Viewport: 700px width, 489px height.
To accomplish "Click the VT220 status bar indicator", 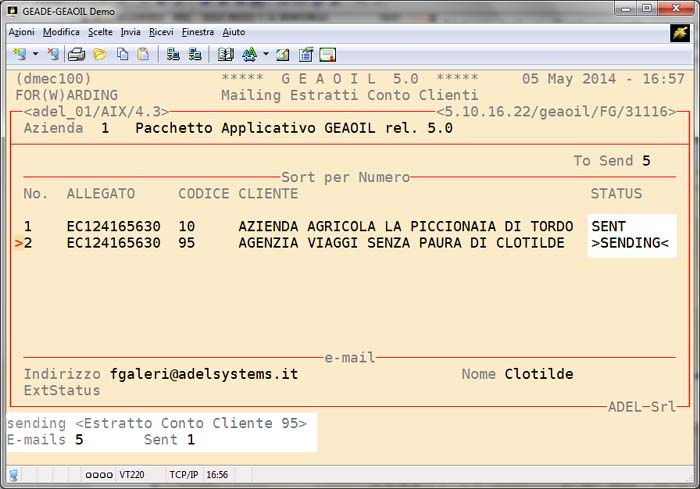I will click(x=132, y=475).
